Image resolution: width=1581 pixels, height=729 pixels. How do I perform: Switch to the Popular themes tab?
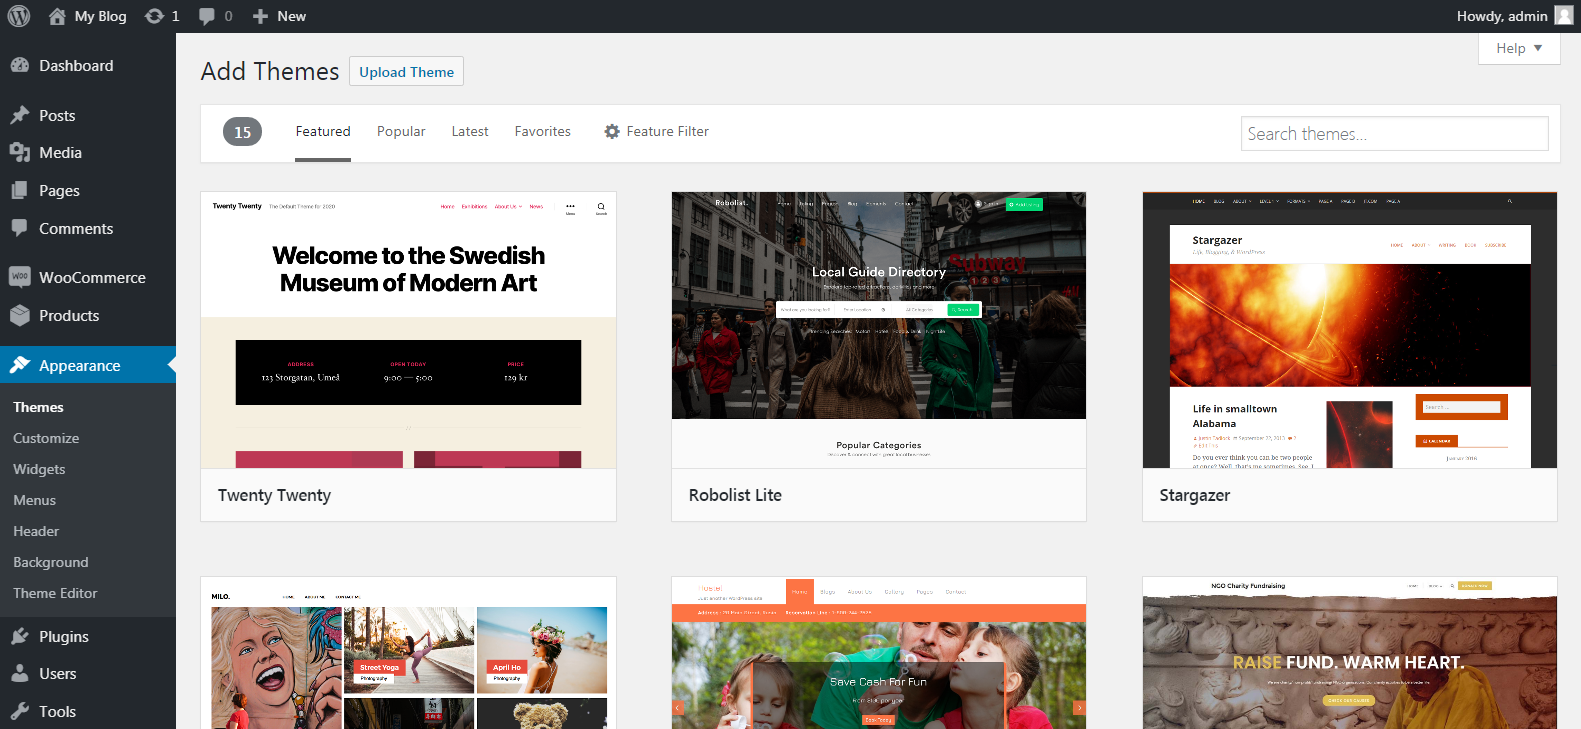[401, 131]
